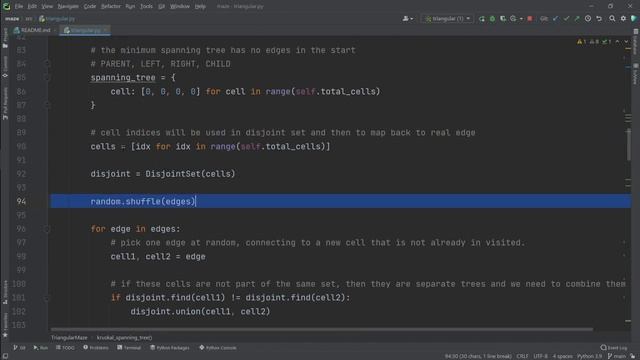Collapse the for edge loop fold marker
640x360 pixels.
coord(47,229)
